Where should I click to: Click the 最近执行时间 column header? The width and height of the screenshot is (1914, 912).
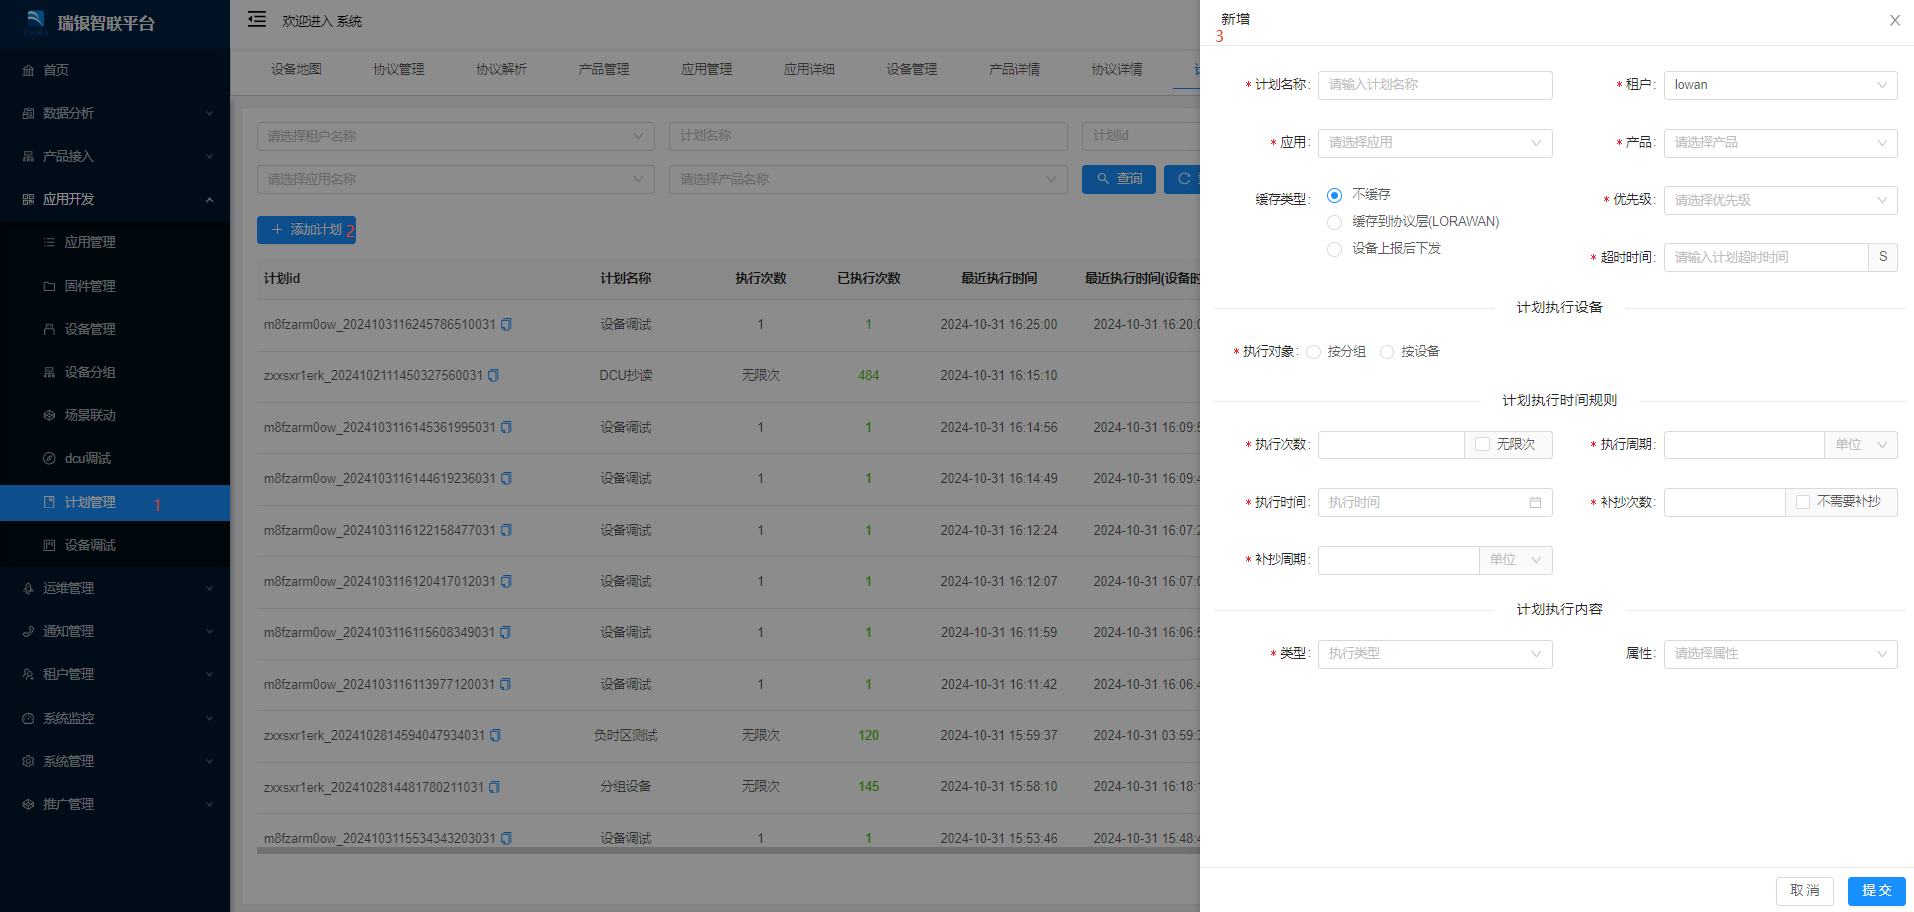click(x=999, y=279)
